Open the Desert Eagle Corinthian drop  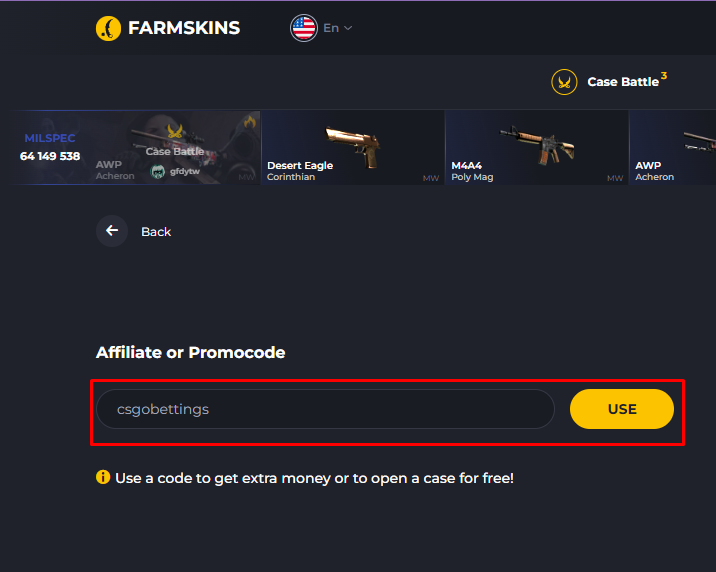click(x=352, y=148)
